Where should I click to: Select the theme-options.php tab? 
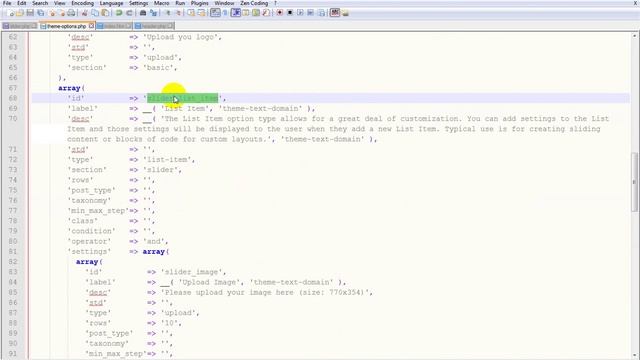pyautogui.click(x=66, y=26)
